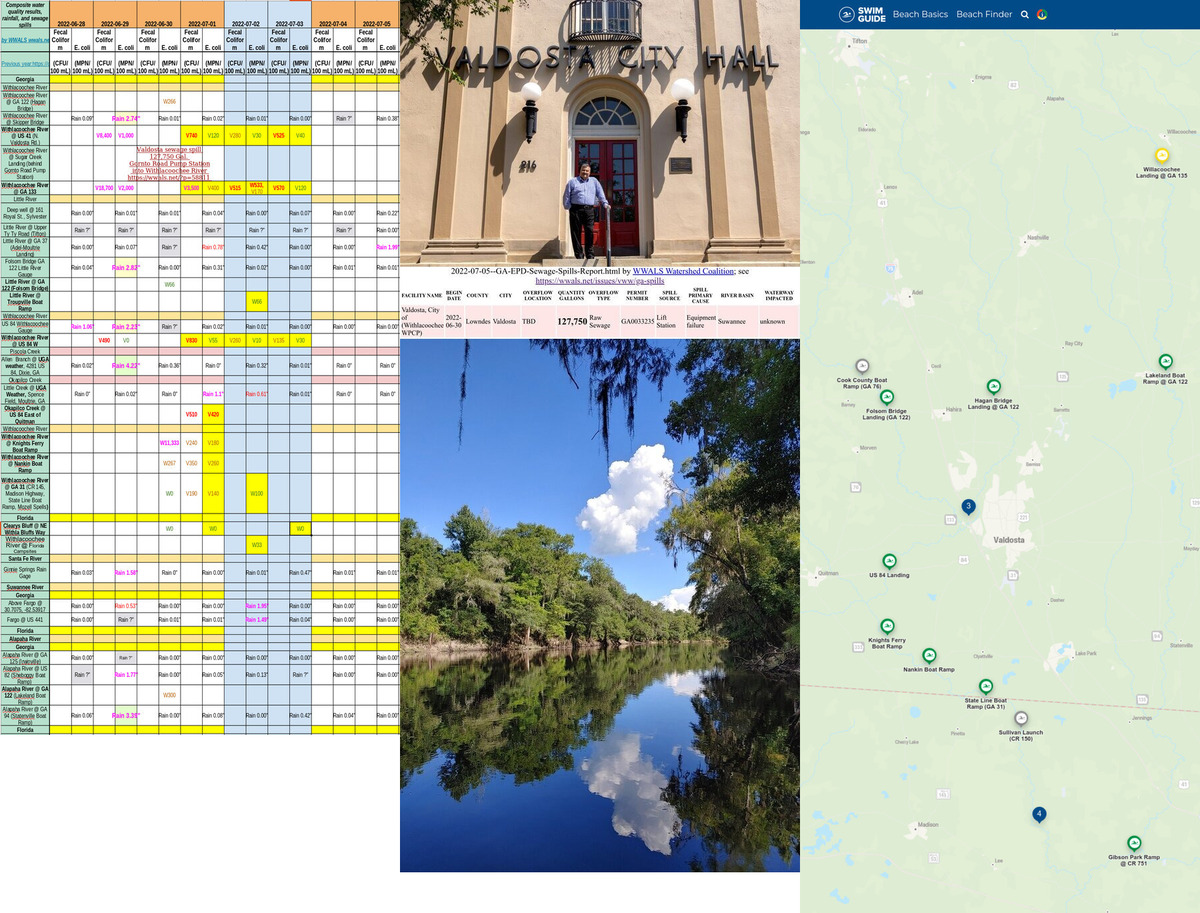Screen dimensions: 1200x913
Task: Select the V18,700 cell for GA 133
Action: (103, 188)
